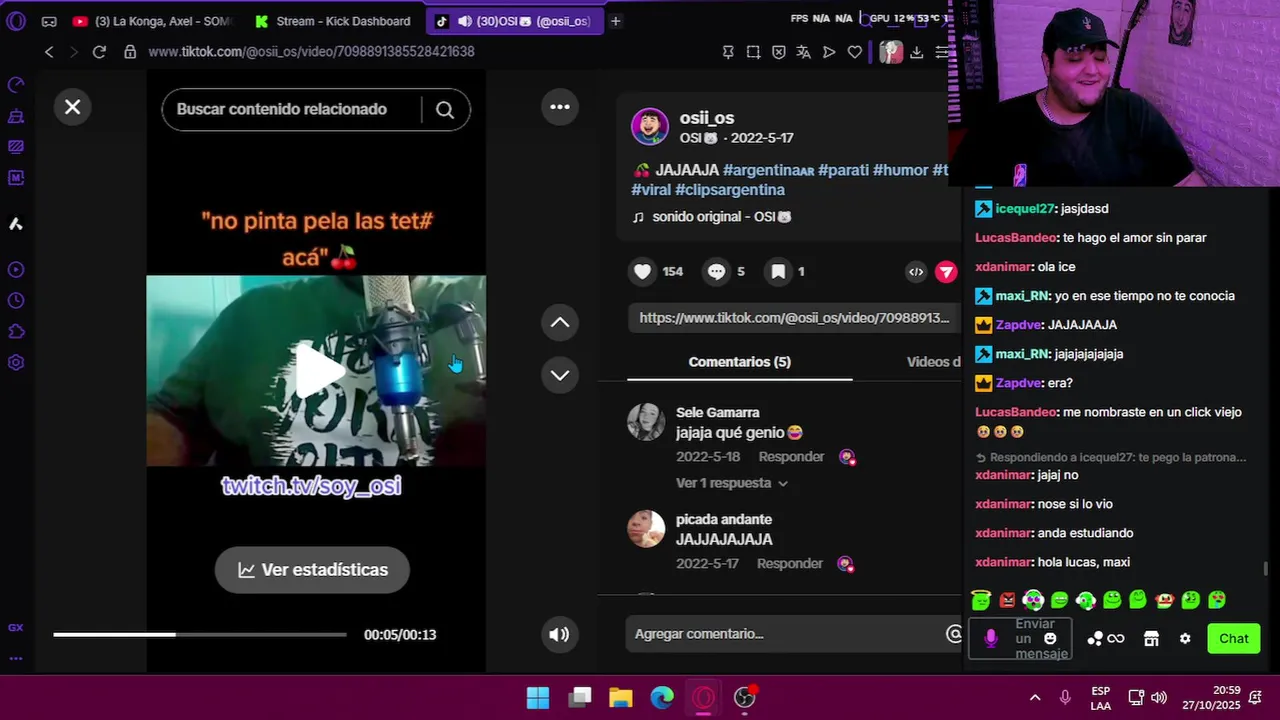Open osii_os username link
This screenshot has width=1280, height=720.
(x=707, y=118)
